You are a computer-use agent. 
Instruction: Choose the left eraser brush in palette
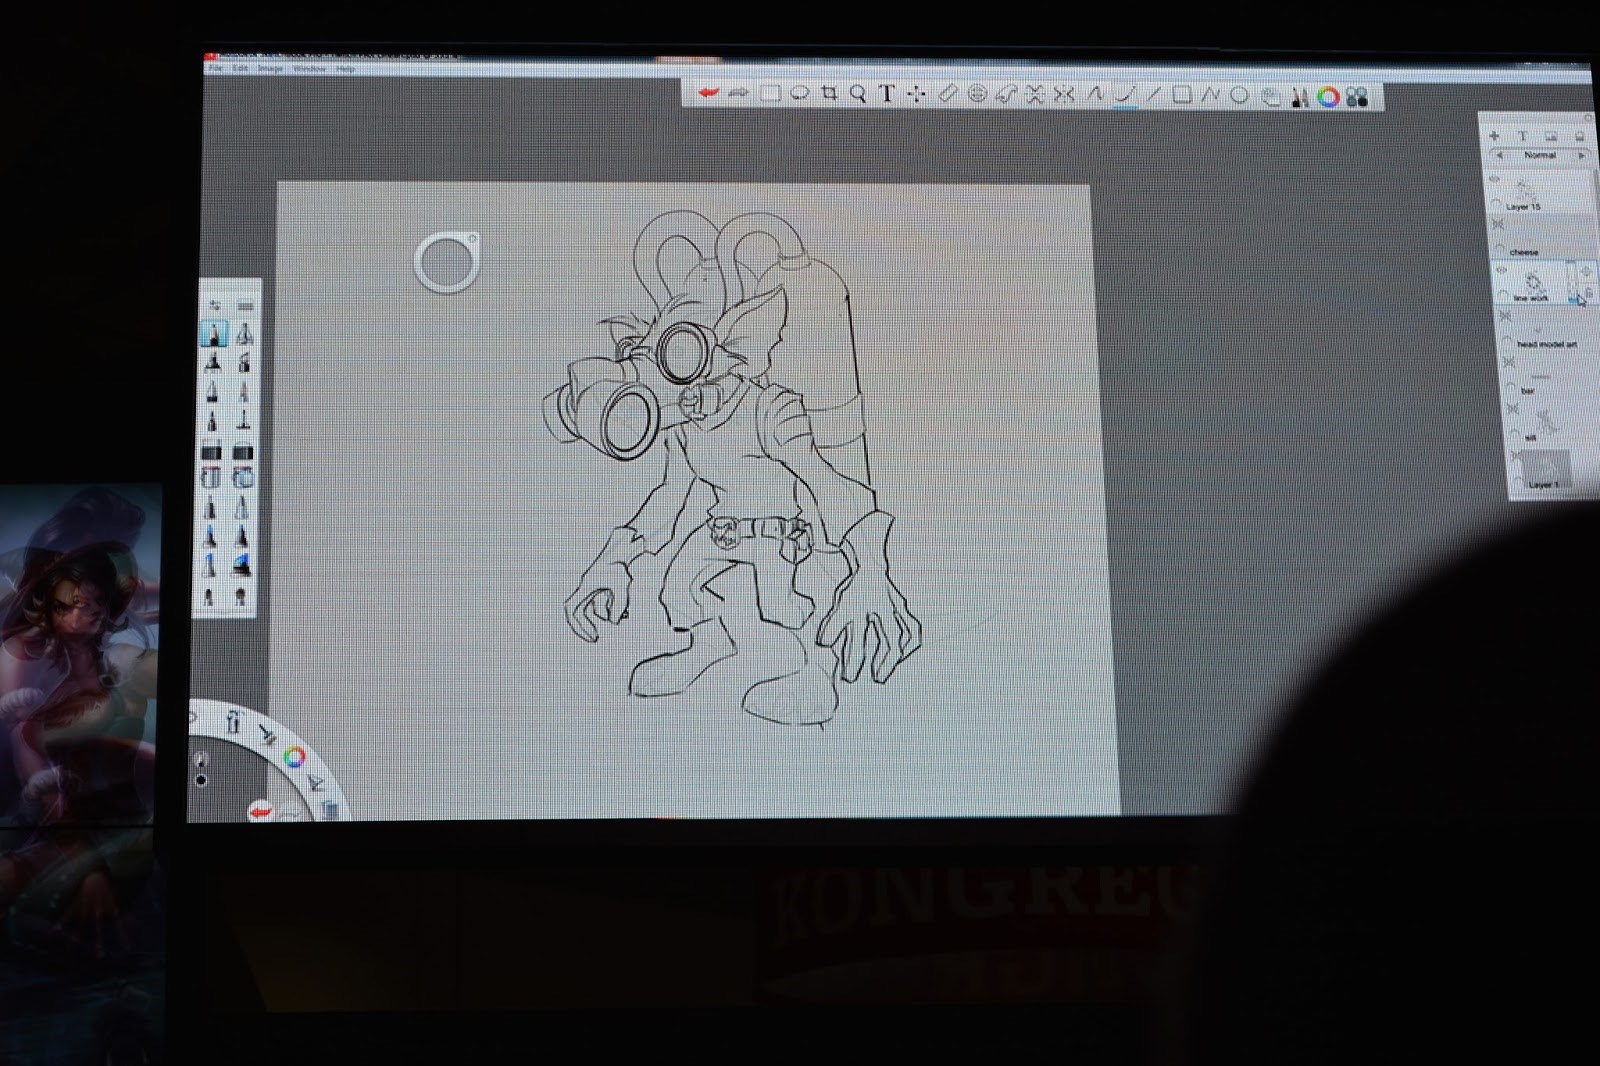[211, 450]
